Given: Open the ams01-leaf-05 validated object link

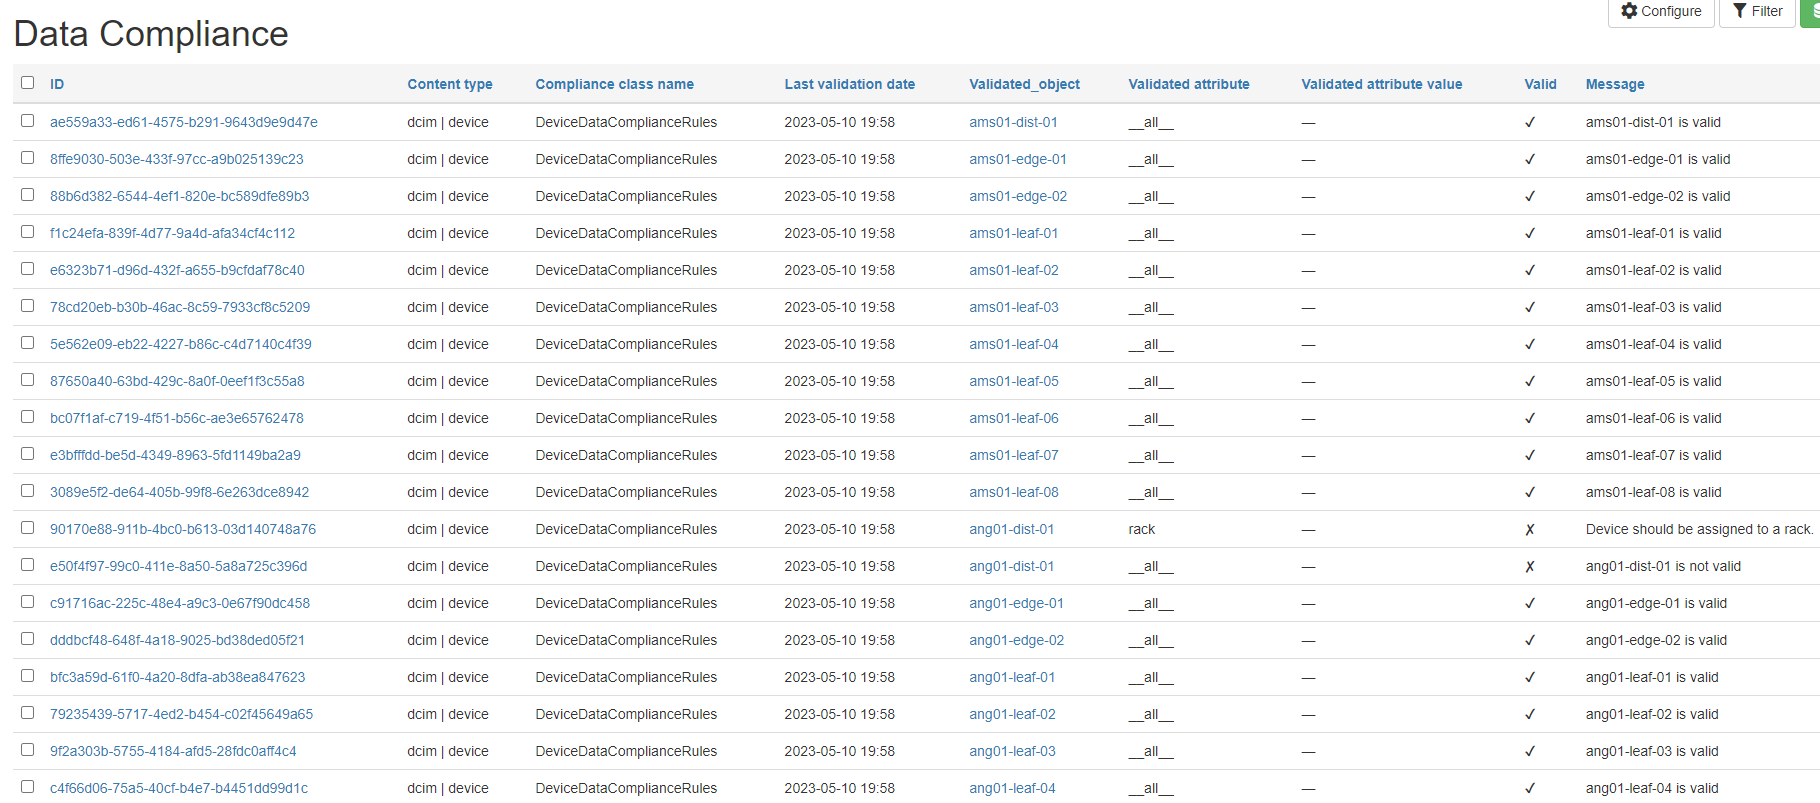Looking at the screenshot, I should [1013, 382].
